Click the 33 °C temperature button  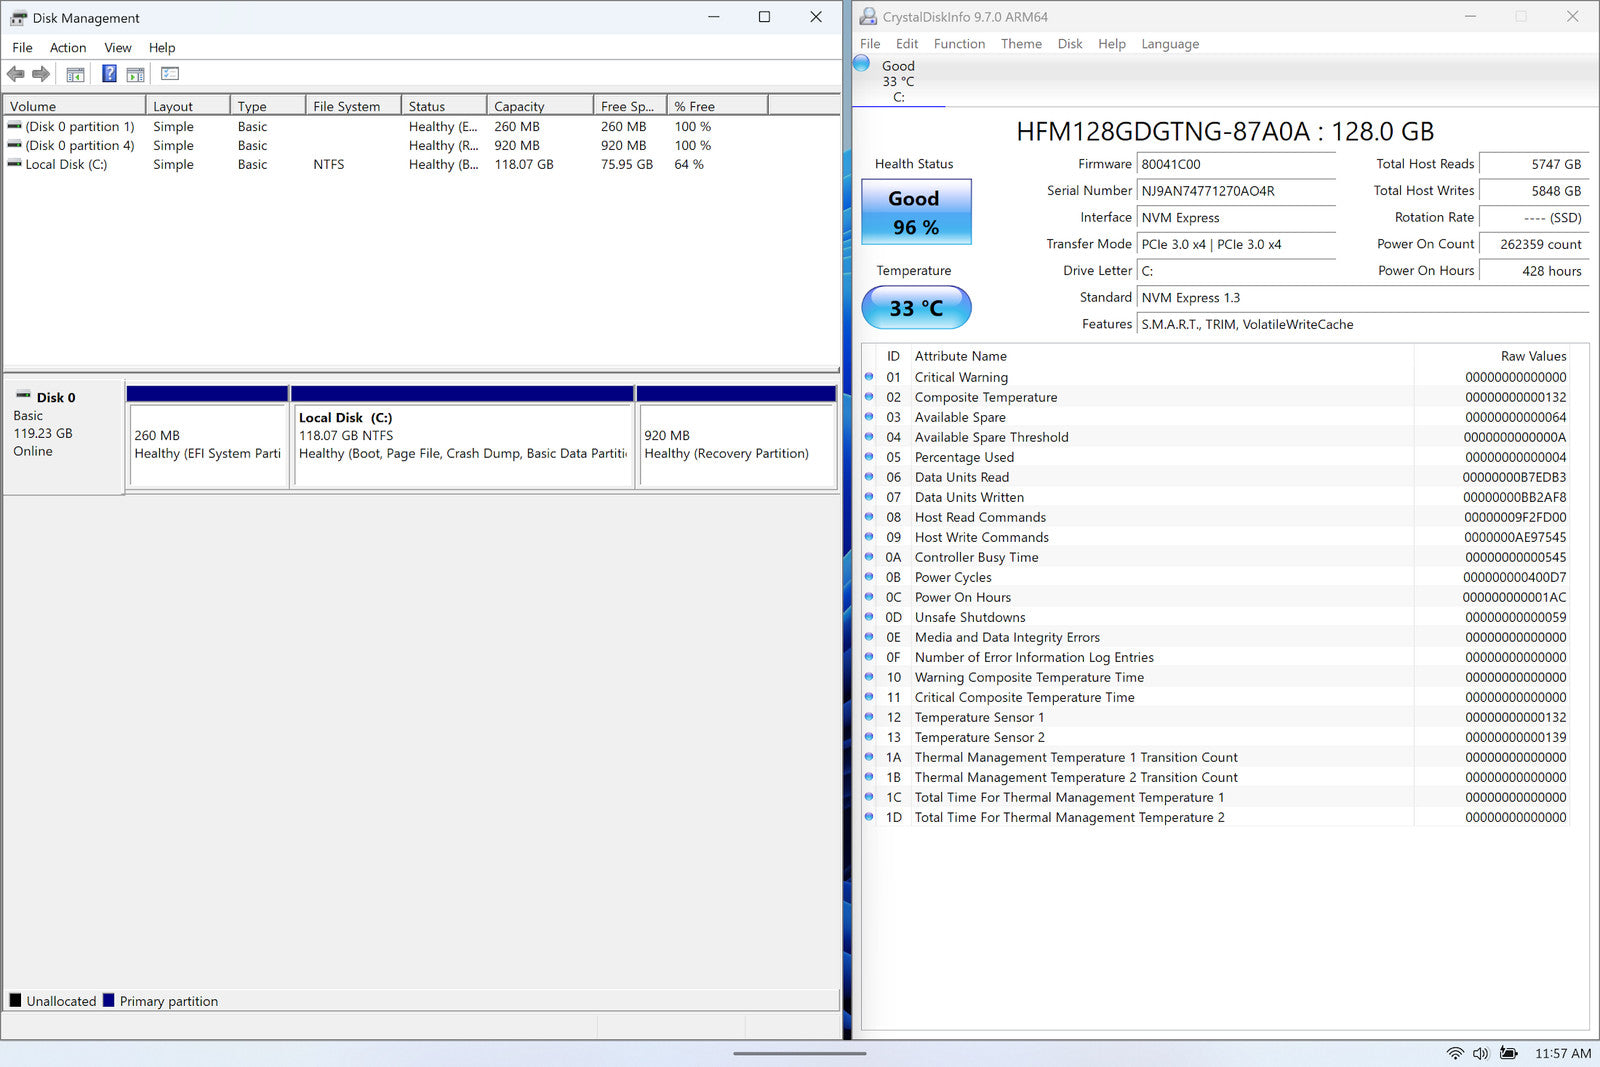(916, 307)
